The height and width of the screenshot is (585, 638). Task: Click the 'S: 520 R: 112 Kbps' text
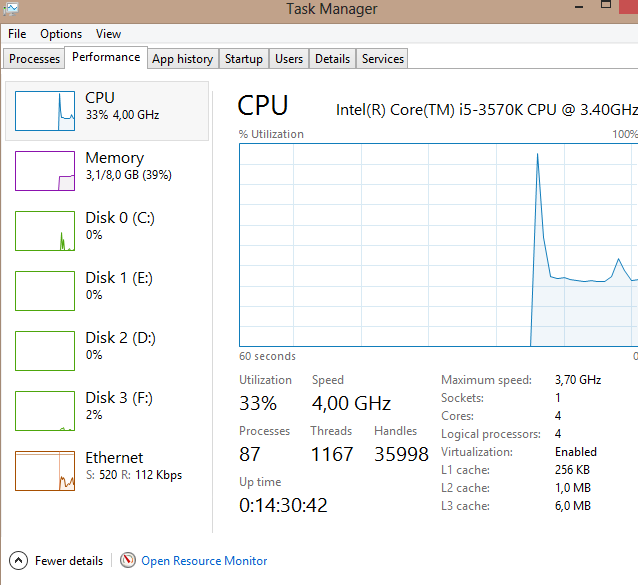(x=133, y=475)
